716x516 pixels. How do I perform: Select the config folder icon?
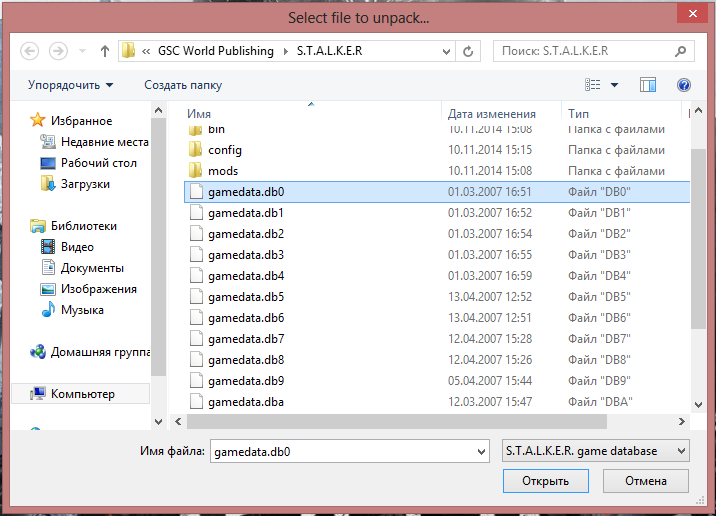tap(195, 149)
